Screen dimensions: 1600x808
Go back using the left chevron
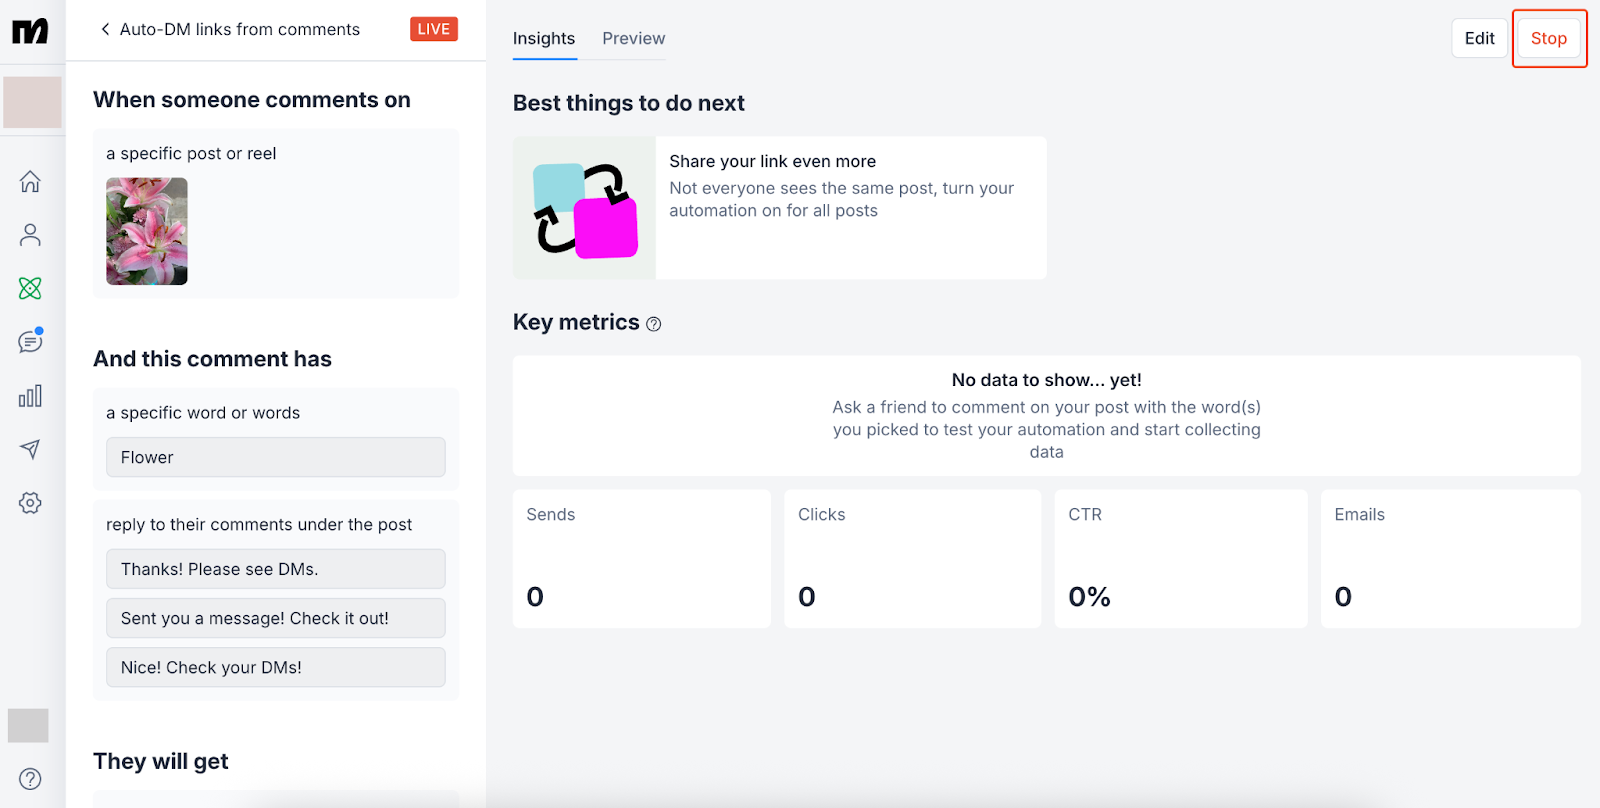pyautogui.click(x=105, y=29)
